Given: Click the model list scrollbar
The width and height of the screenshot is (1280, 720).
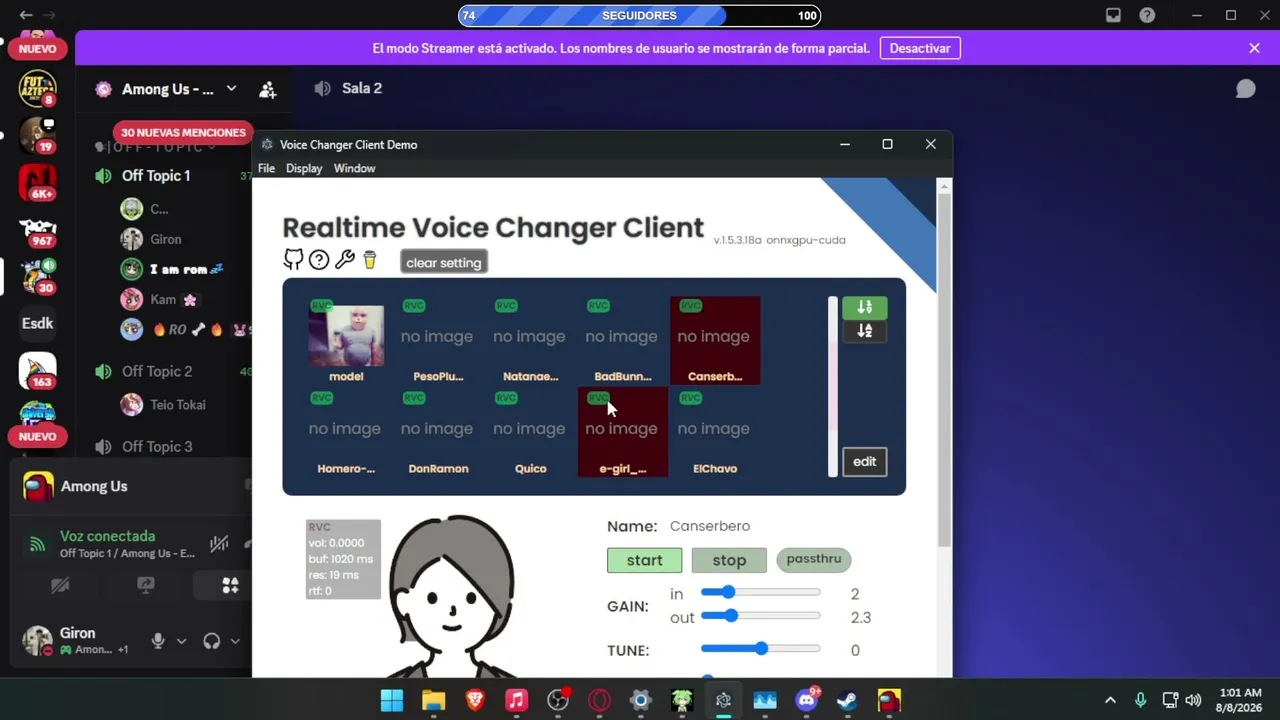Looking at the screenshot, I should tap(833, 386).
